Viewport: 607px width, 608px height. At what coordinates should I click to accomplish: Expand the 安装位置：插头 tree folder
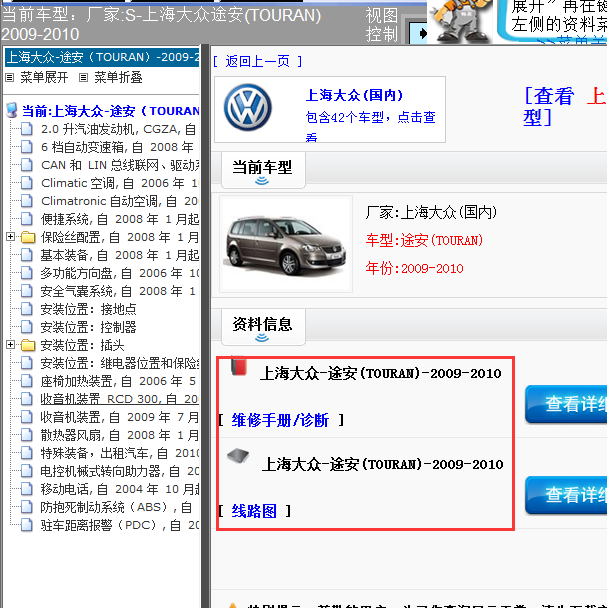pyautogui.click(x=10, y=345)
